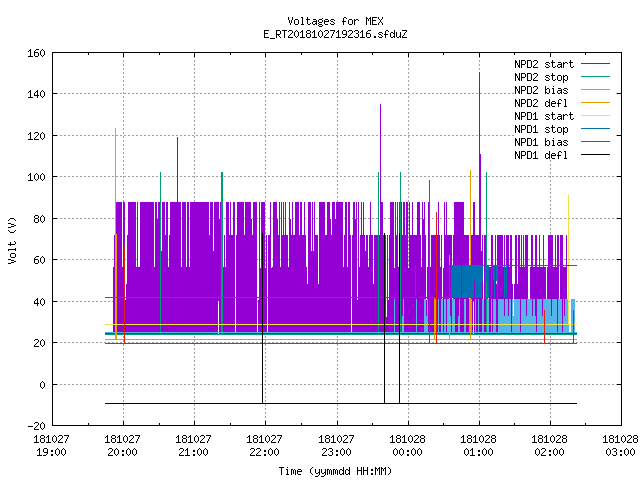Click the x-axis tick '181027 22:00'
This screenshot has height=480, width=640.
click(264, 446)
